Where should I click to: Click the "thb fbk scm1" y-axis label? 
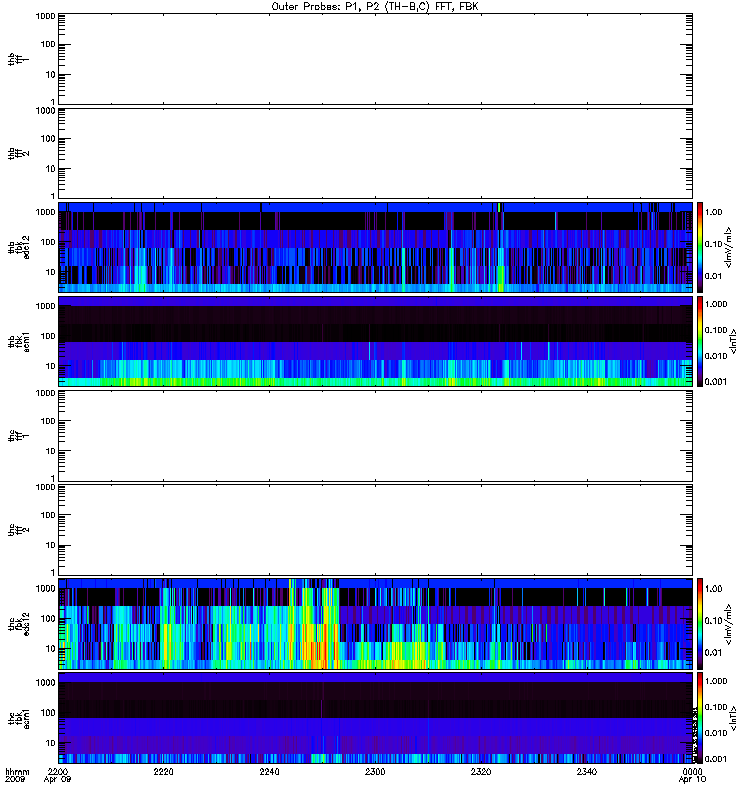[19, 342]
